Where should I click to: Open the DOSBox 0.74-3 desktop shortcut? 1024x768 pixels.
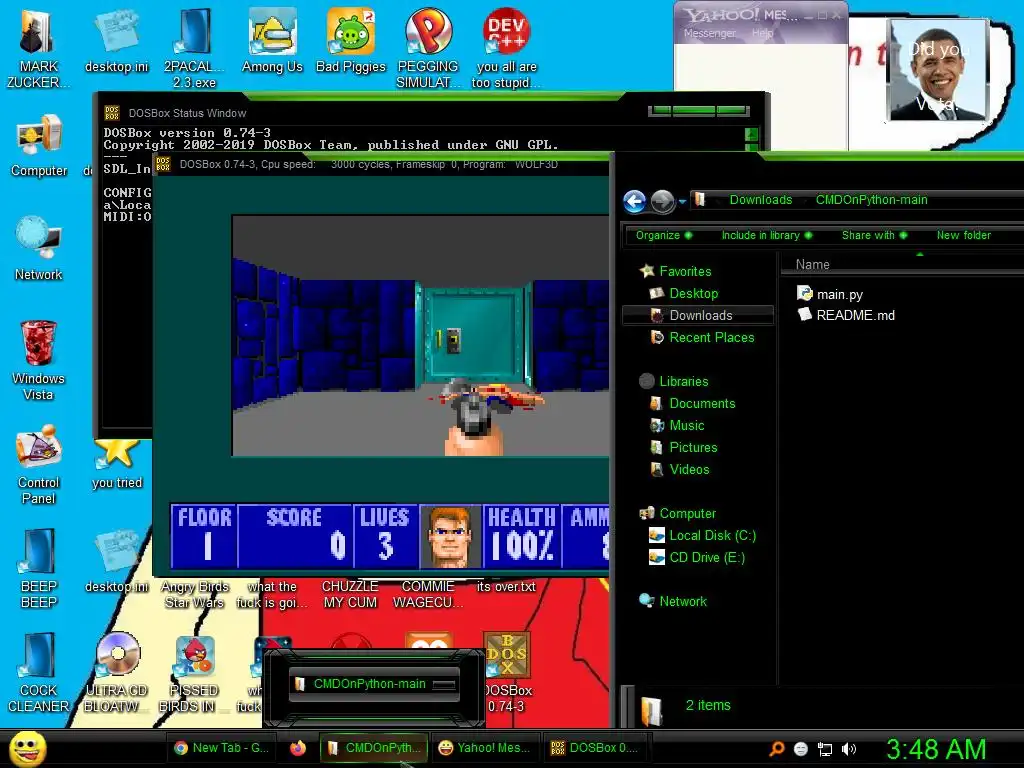507,672
